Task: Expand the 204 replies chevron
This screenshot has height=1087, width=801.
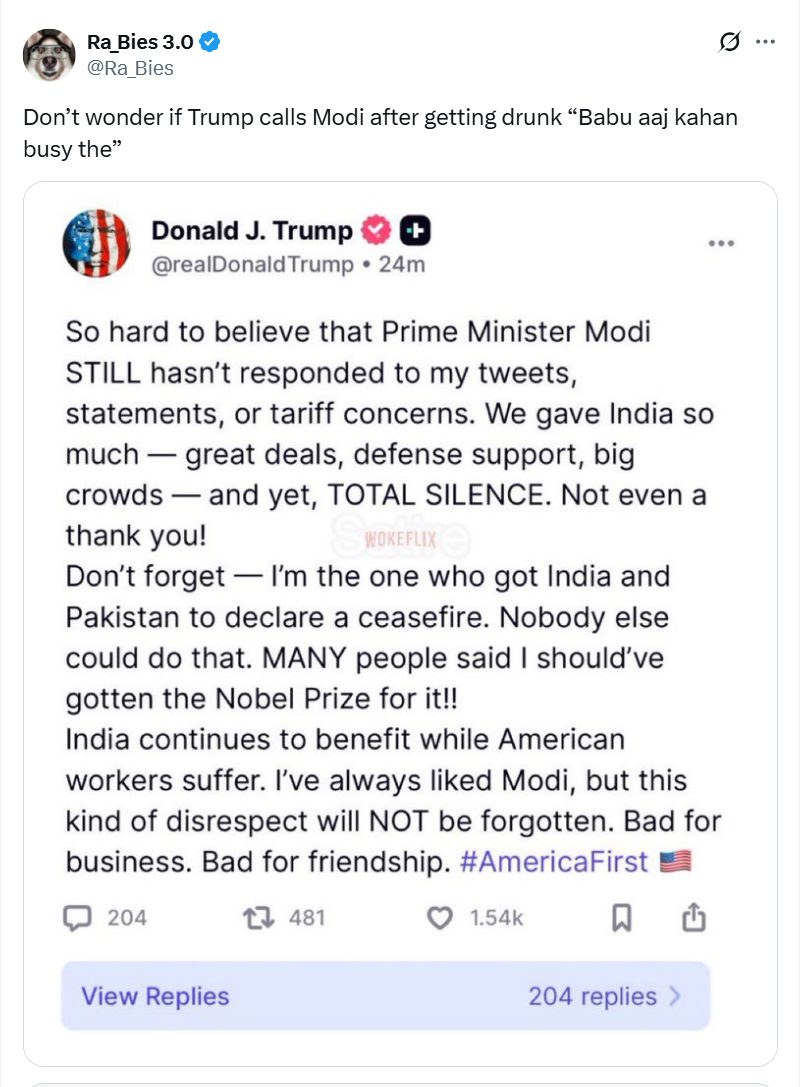Action: tap(675, 996)
